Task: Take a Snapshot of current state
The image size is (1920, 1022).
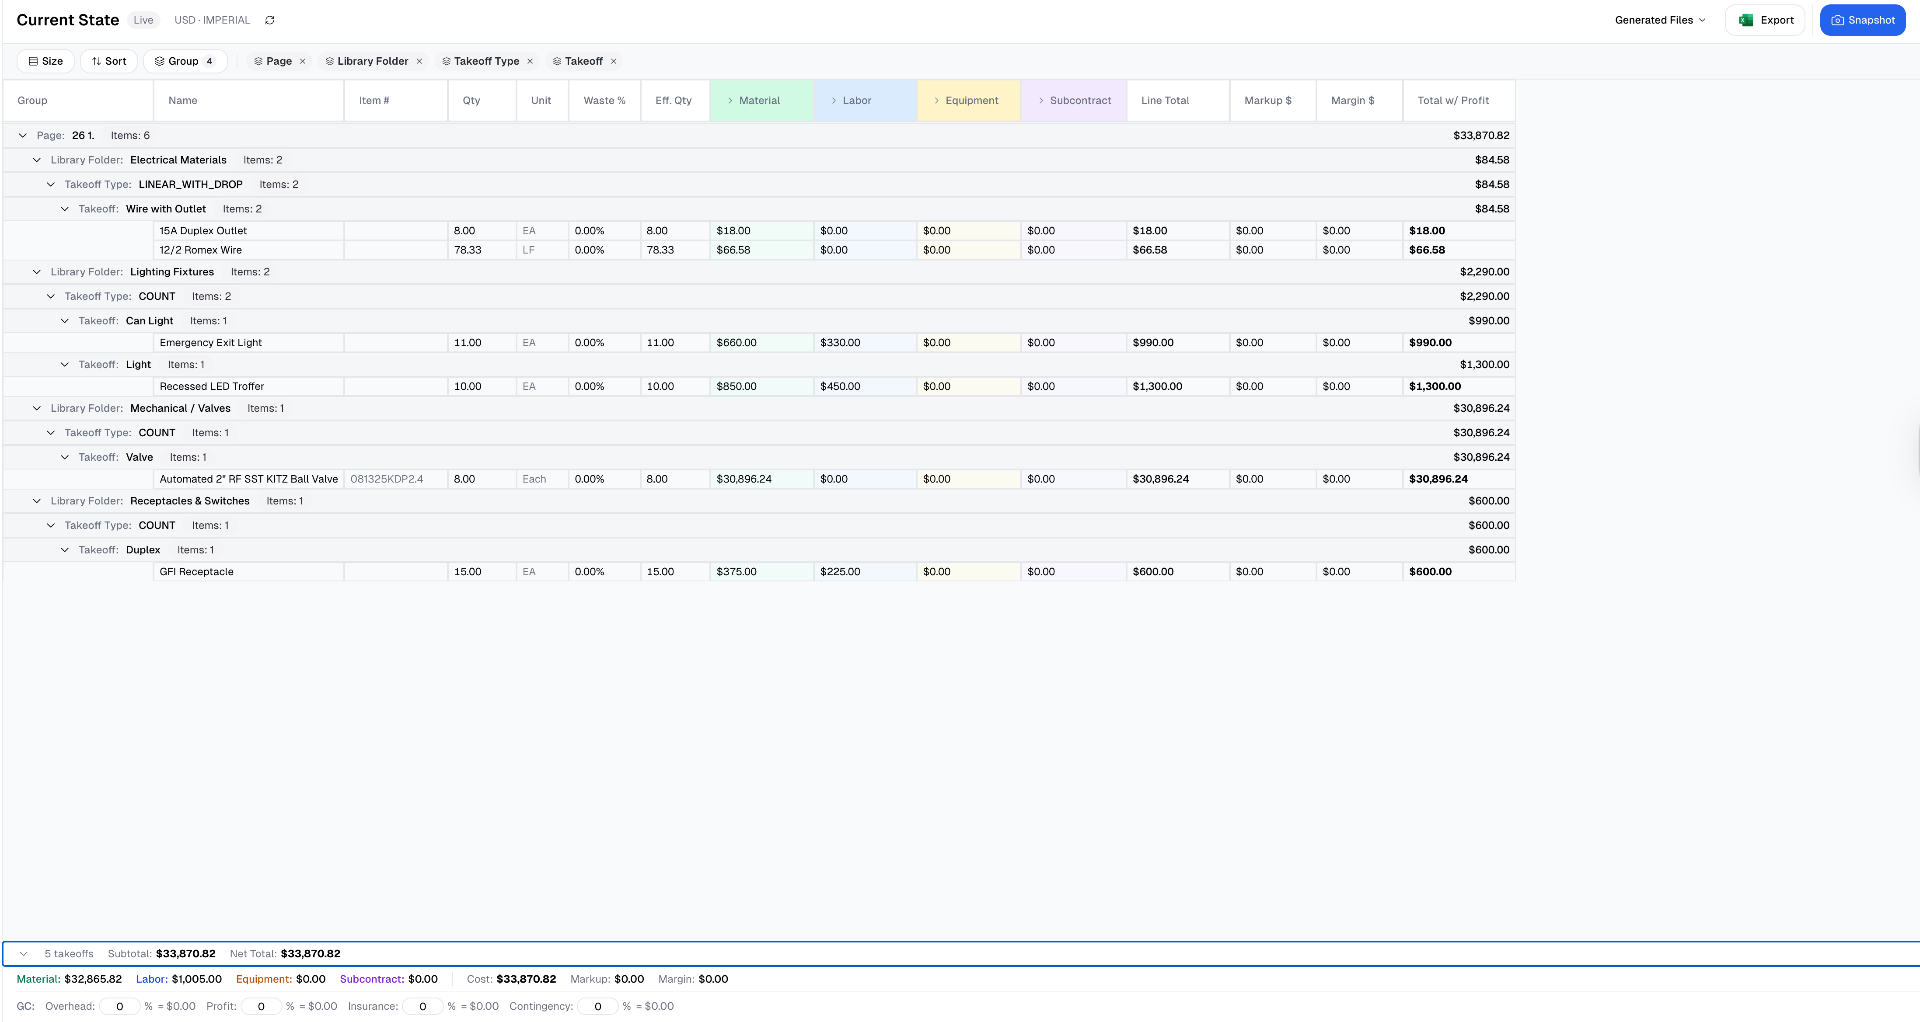Action: [1862, 20]
